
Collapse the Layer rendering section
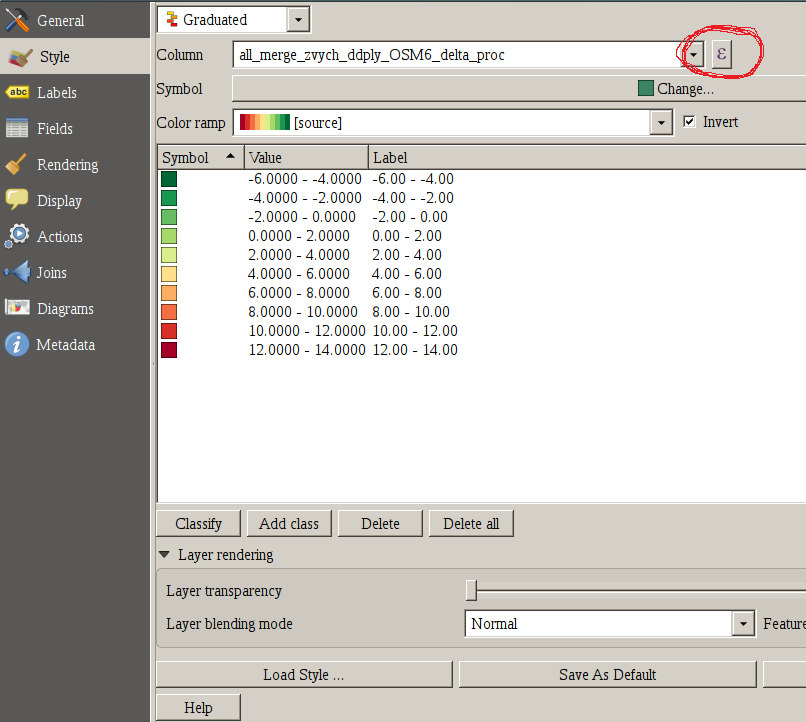pos(164,554)
